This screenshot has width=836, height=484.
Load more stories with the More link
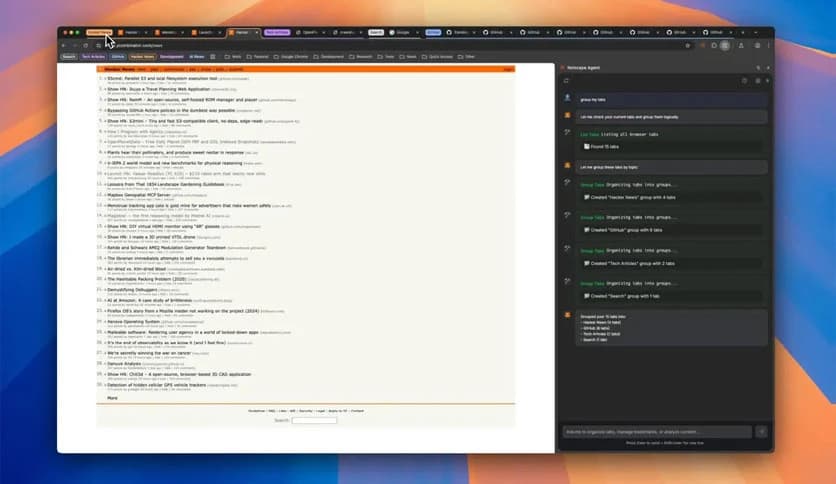point(112,398)
